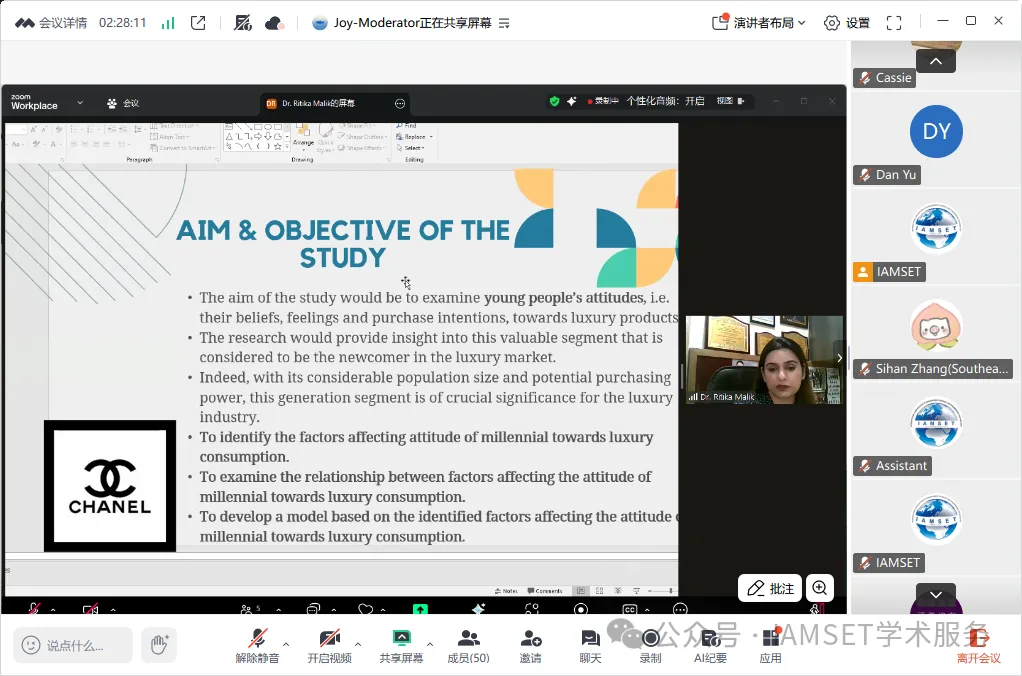Viewport: 1022px width, 676px height.
Task: Start recording with 录制 icon
Action: click(650, 645)
